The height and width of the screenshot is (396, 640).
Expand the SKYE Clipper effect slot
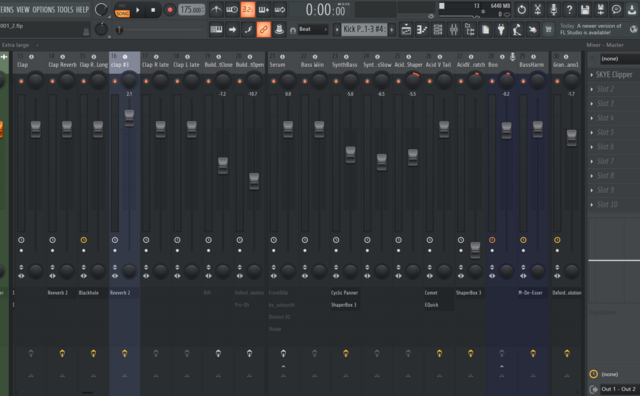(x=592, y=75)
